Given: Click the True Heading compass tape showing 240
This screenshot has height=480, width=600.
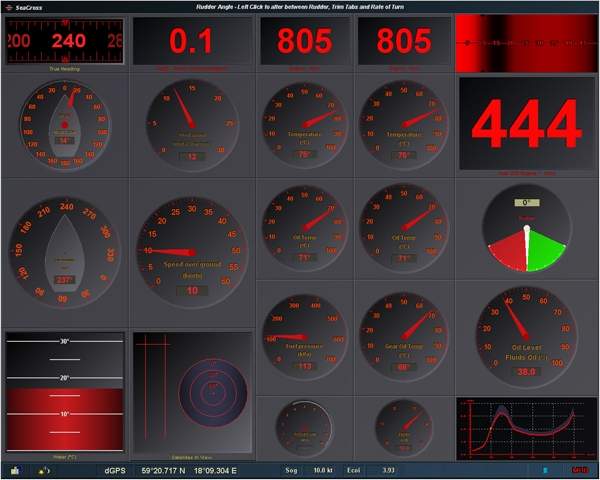Looking at the screenshot, I should (x=65, y=41).
